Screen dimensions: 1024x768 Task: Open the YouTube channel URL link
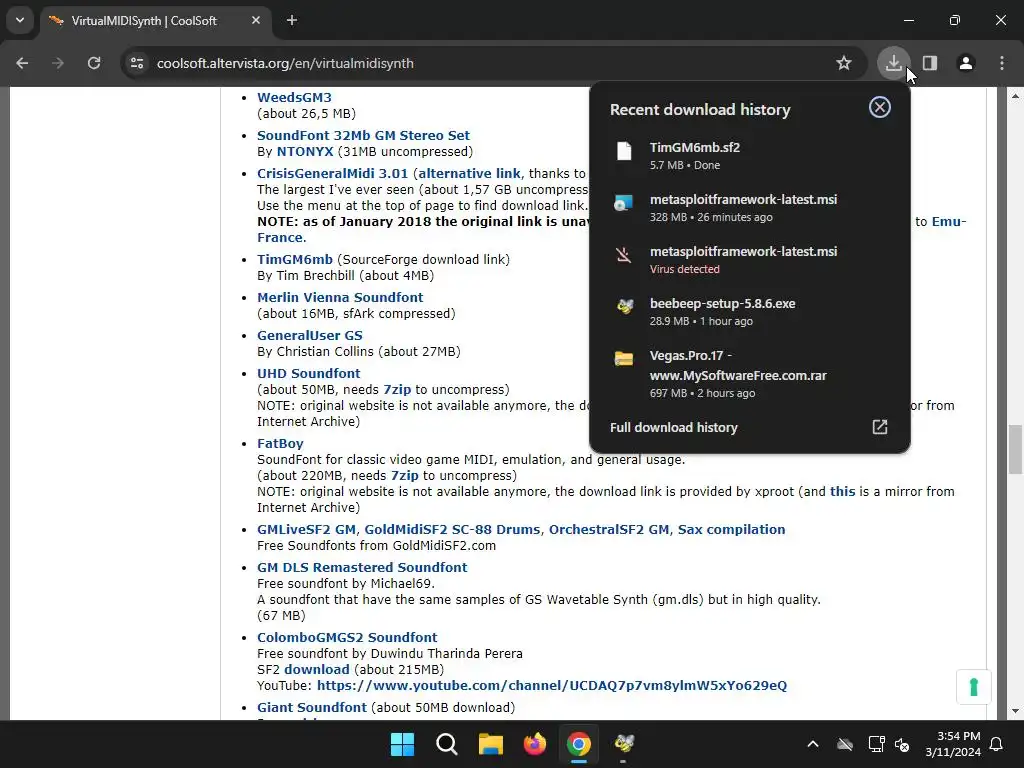552,686
